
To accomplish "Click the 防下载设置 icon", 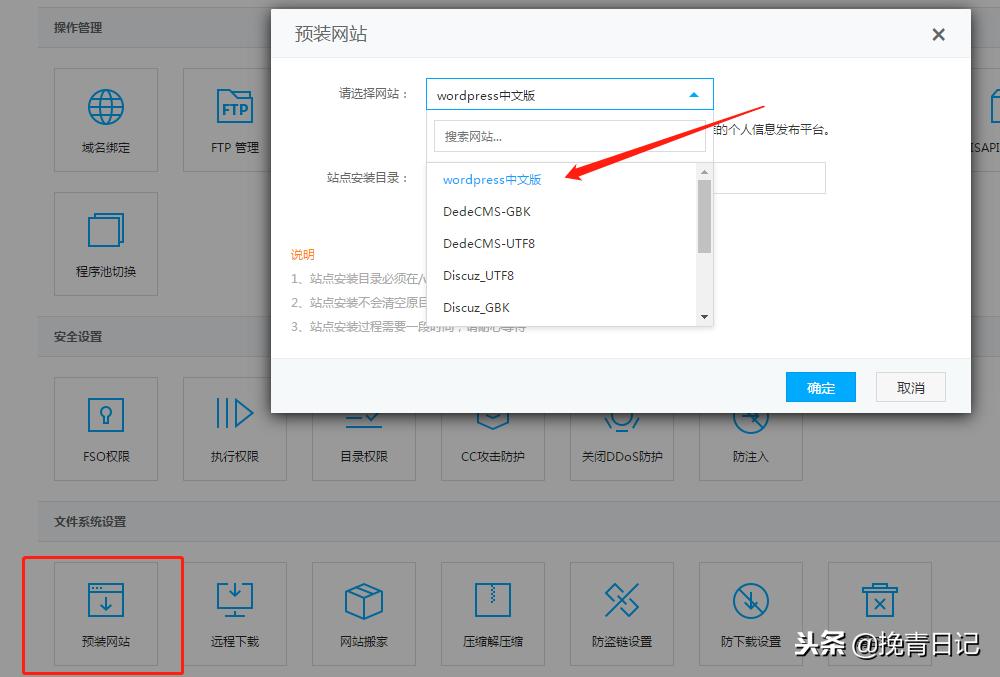I will (x=750, y=613).
